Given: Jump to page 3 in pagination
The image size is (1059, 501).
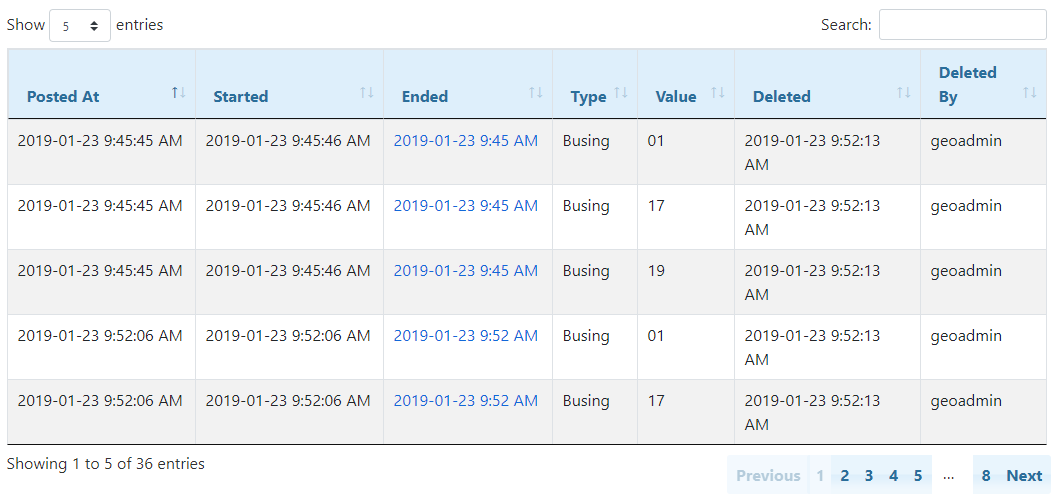Looking at the screenshot, I should tap(869, 476).
